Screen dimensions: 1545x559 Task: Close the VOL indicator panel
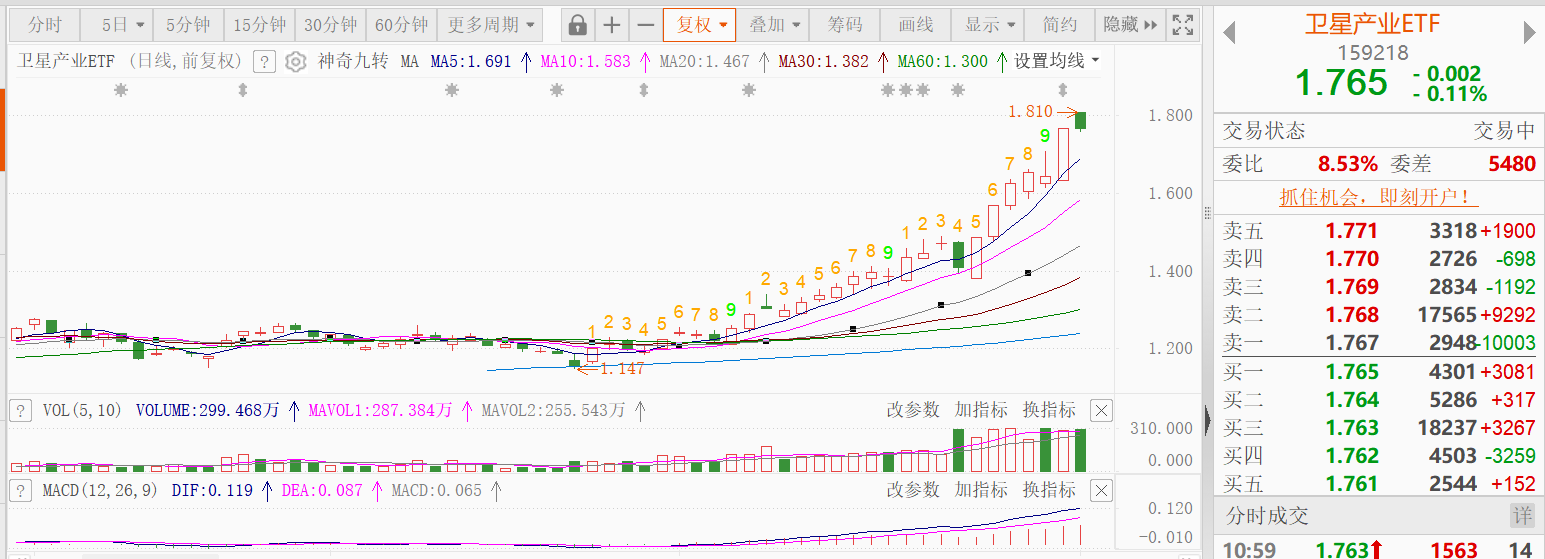pos(1100,410)
